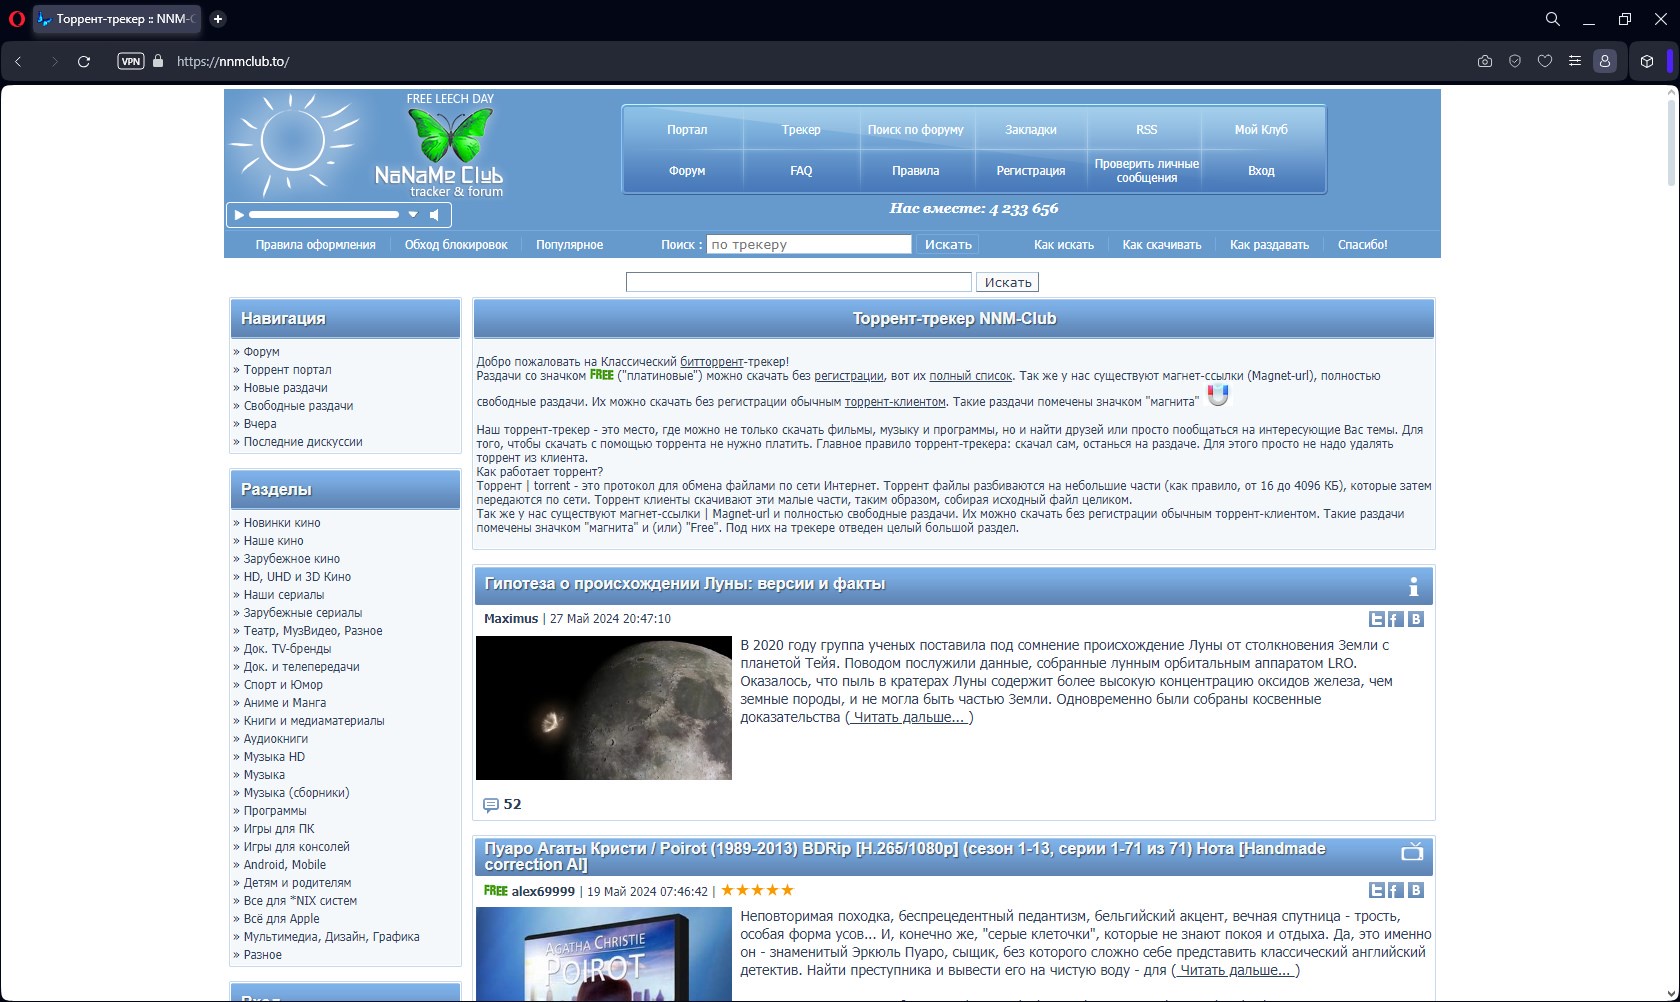Open Как искать help link
Viewport: 1680px width, 1002px height.
coord(1064,245)
